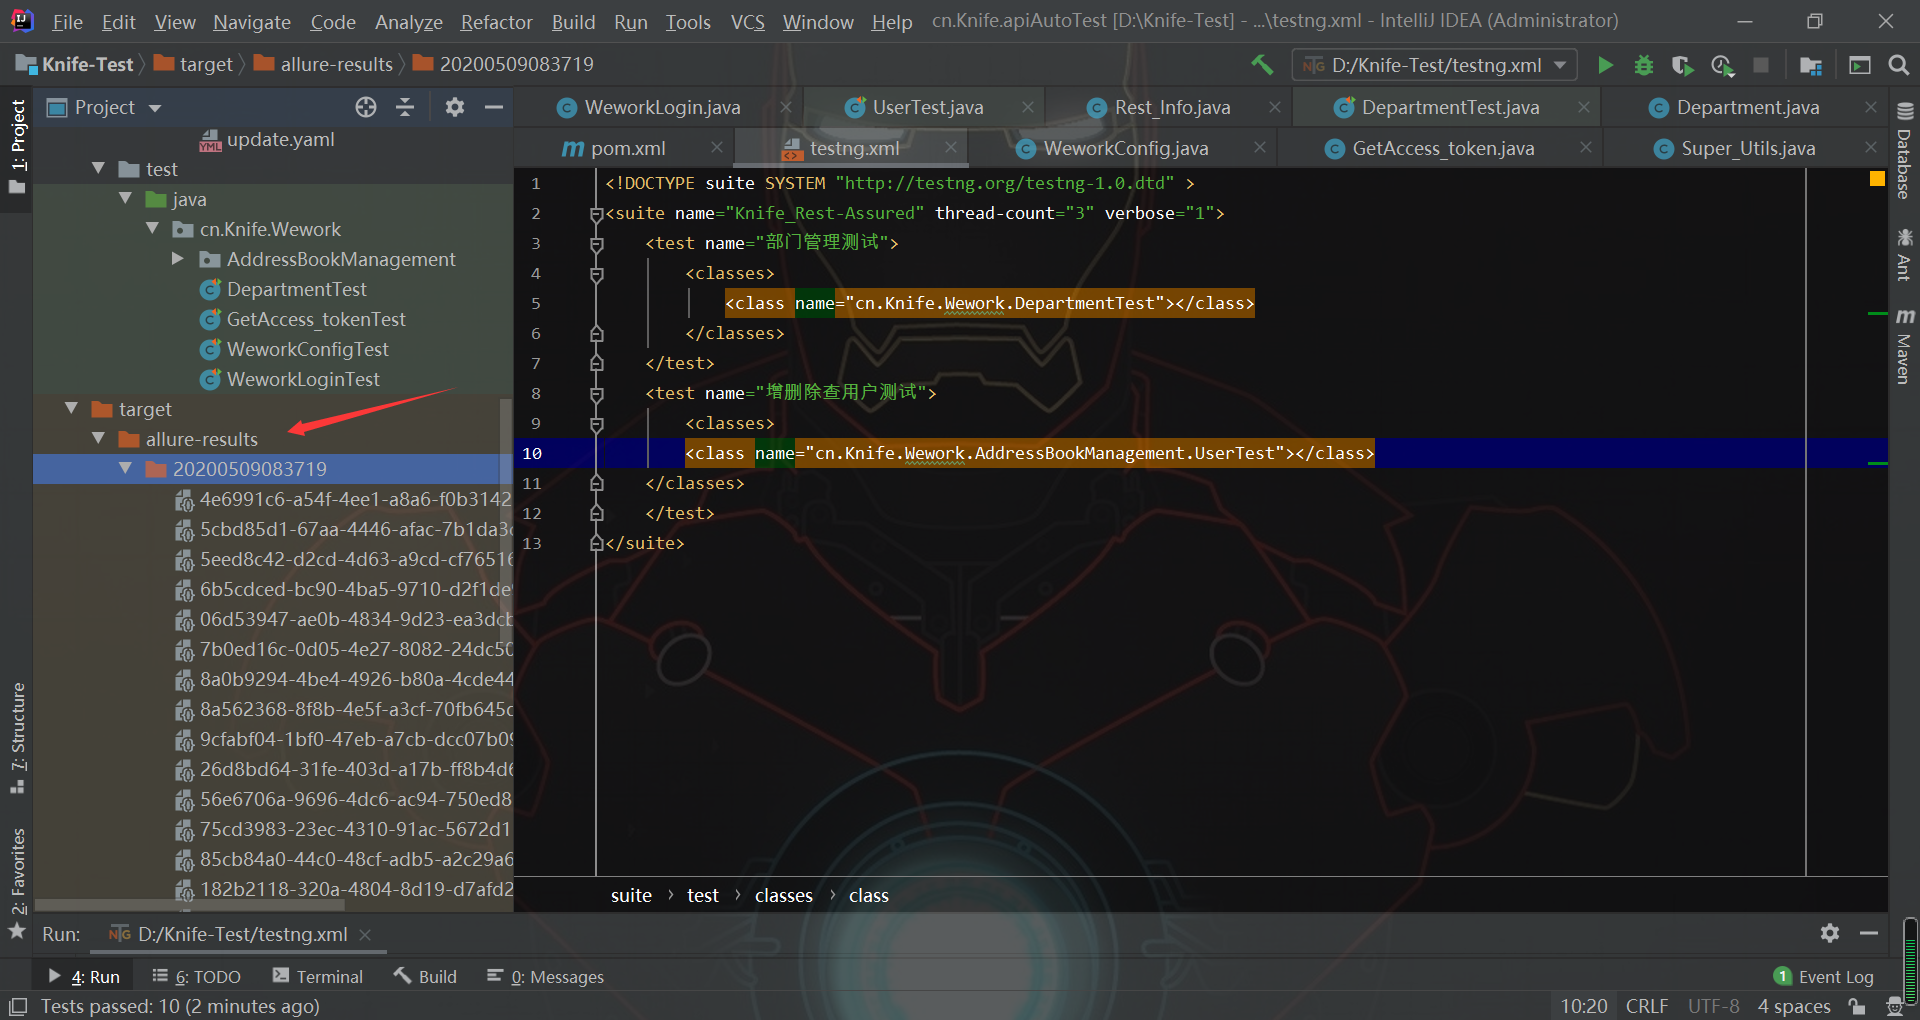Open run configuration dropdown D:/Knife-Test/testng.xml
Viewport: 1920px width, 1020px height.
click(x=1435, y=65)
